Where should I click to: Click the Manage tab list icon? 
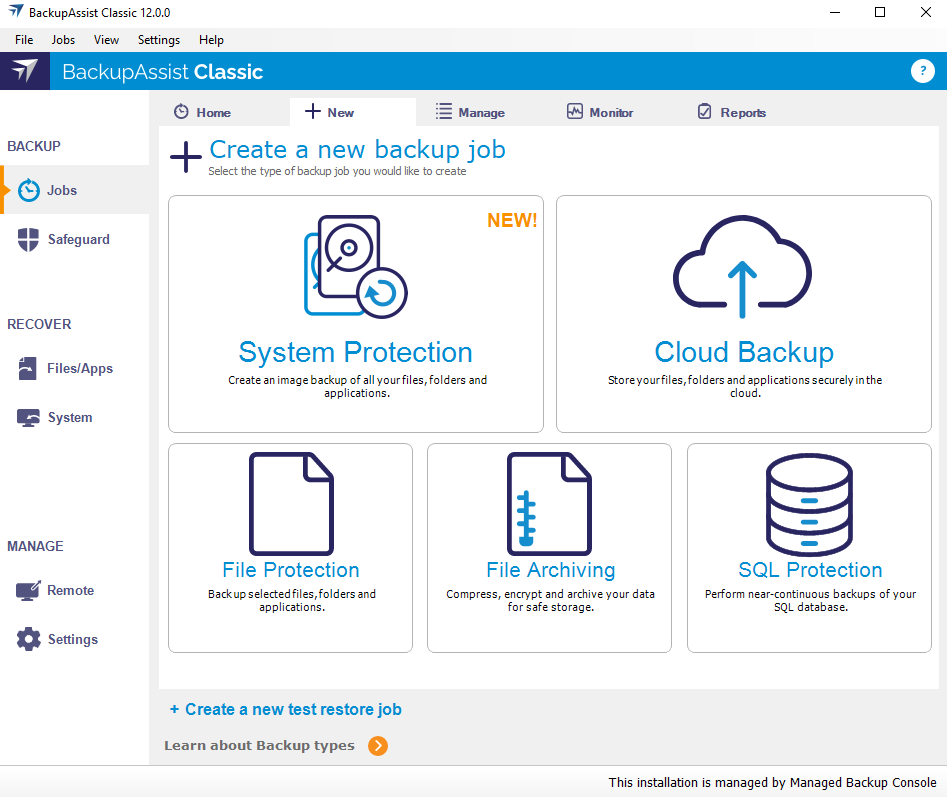click(444, 112)
